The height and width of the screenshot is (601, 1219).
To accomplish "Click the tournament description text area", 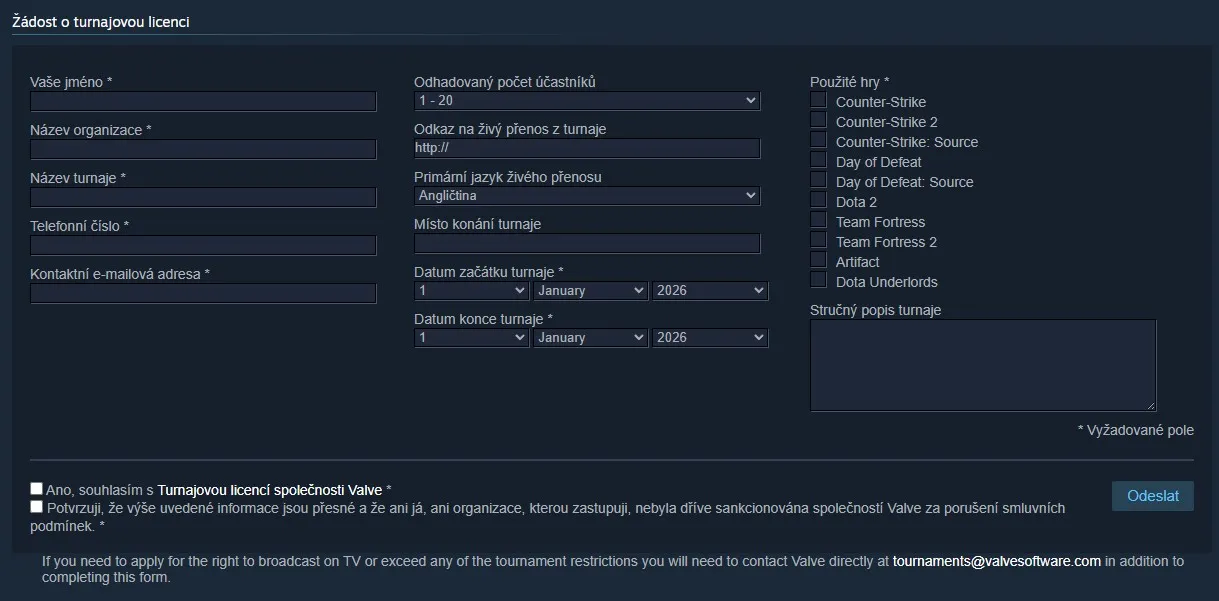I will tap(982, 365).
